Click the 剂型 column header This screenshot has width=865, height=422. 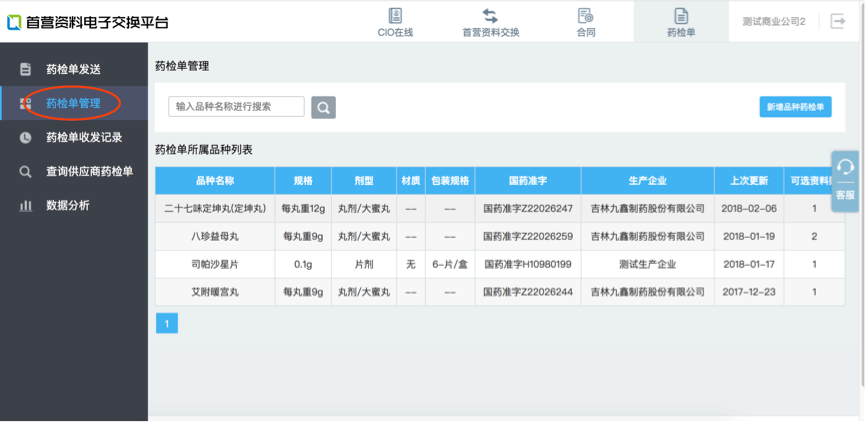[x=364, y=181]
